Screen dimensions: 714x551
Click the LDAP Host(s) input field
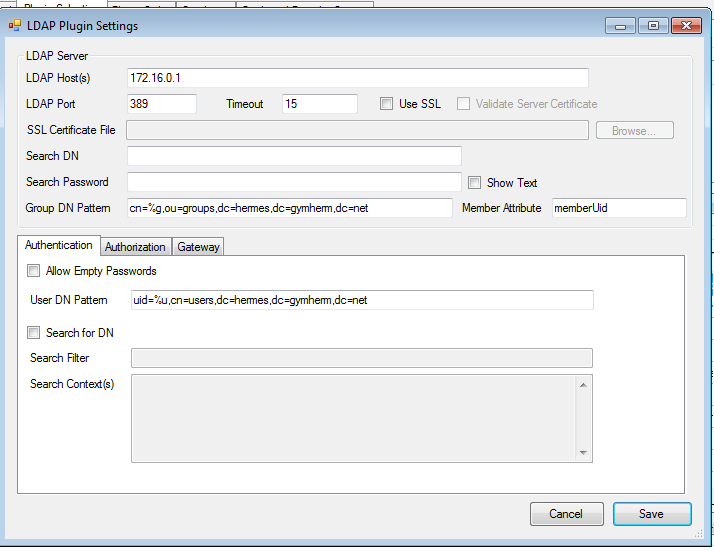coord(357,78)
